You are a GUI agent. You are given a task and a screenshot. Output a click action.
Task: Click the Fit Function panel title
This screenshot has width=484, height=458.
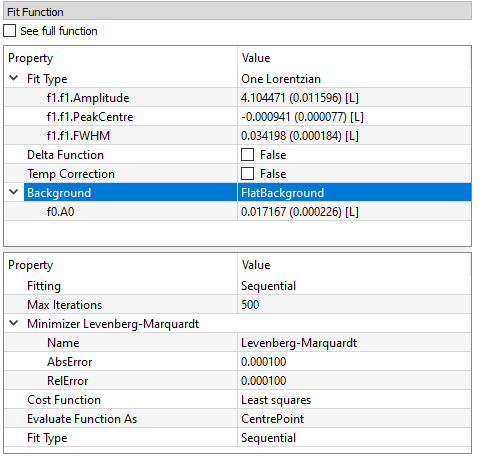coord(35,12)
